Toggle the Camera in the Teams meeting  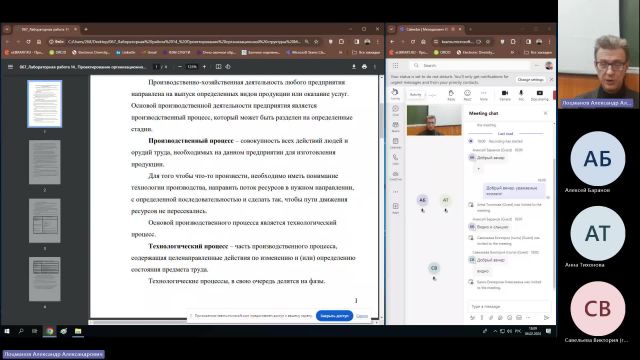[505, 95]
